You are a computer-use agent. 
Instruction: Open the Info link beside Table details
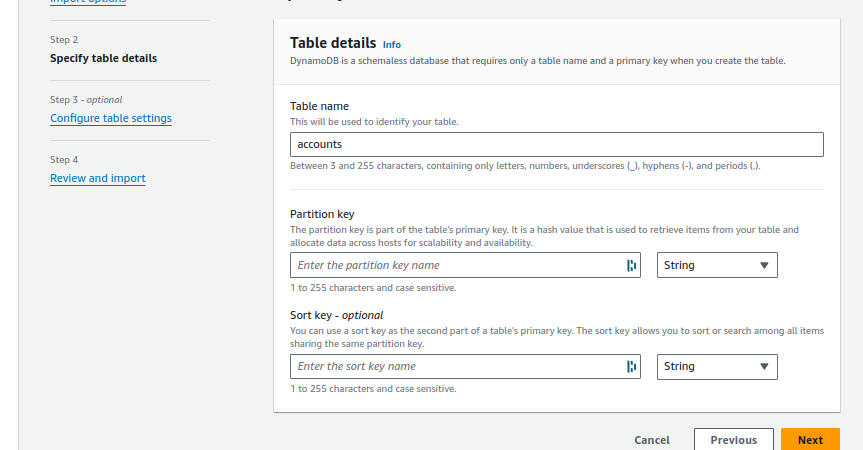pos(392,45)
